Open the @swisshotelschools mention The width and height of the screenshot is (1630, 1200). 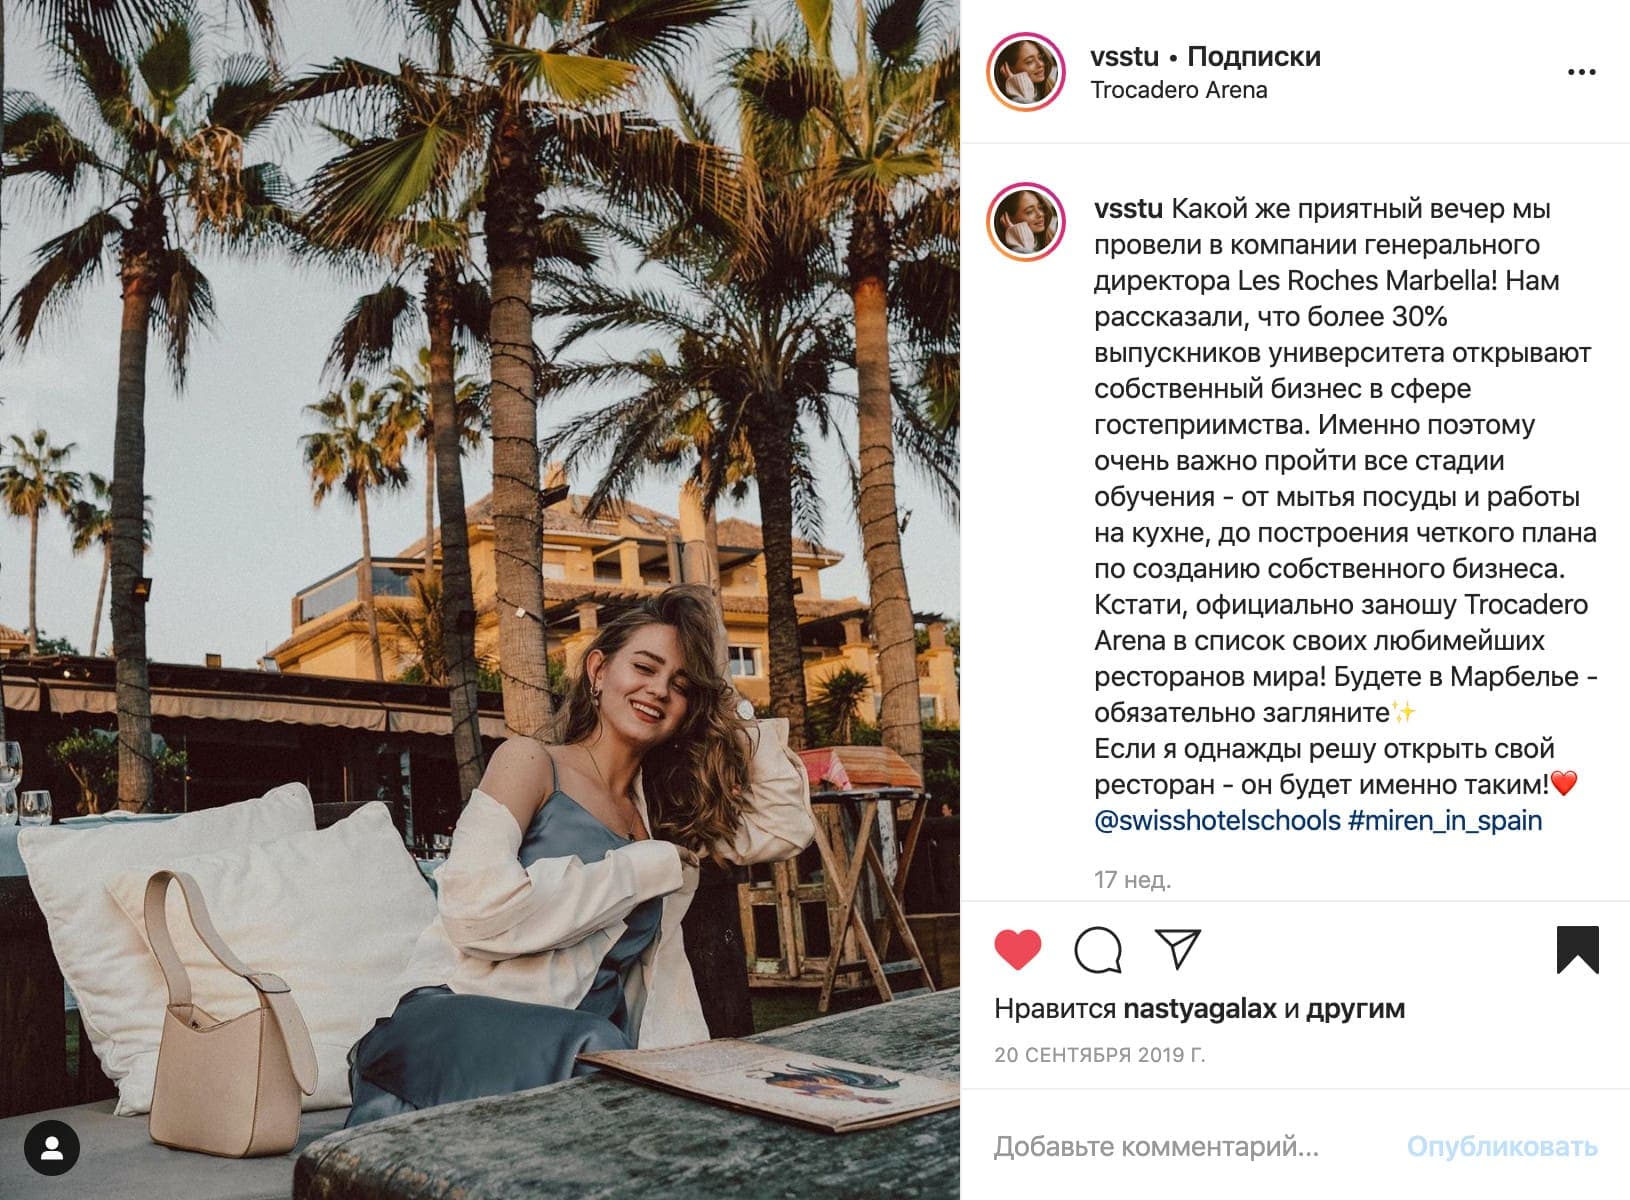pos(1217,821)
